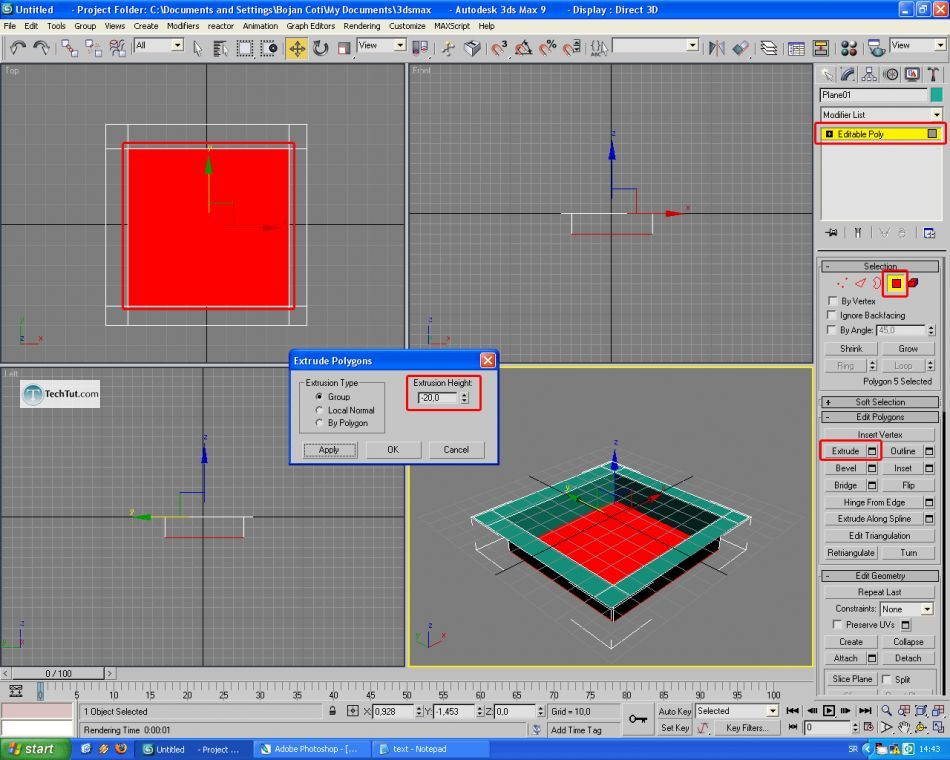Collapse the Edit Geometry rollout
The image size is (950, 760).
(x=879, y=576)
